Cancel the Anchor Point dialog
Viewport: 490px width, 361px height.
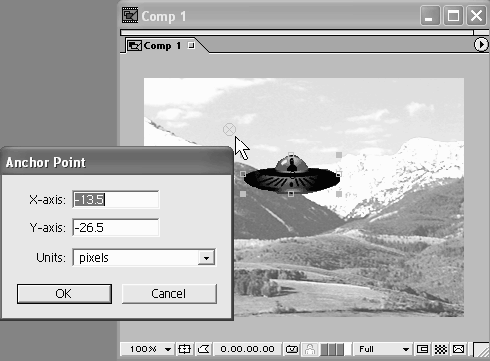[169, 294]
